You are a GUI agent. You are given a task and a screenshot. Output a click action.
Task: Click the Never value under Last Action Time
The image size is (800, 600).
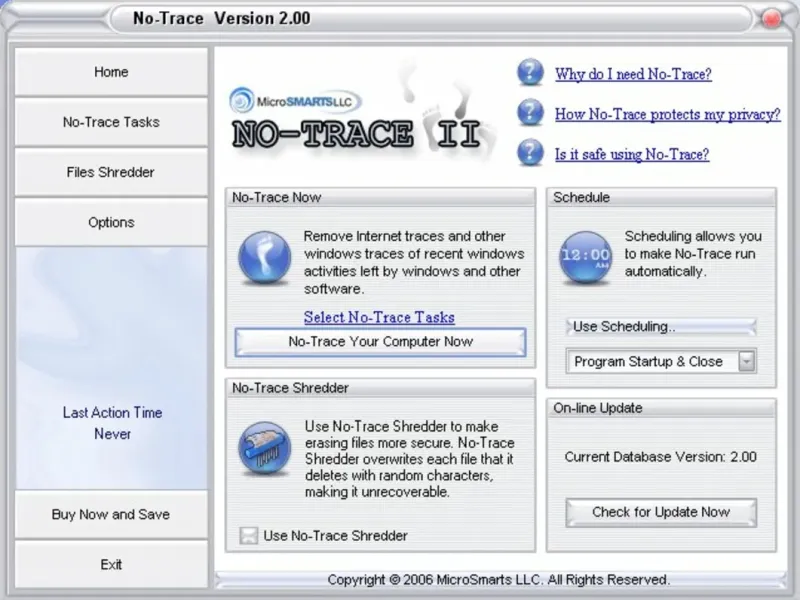112,434
